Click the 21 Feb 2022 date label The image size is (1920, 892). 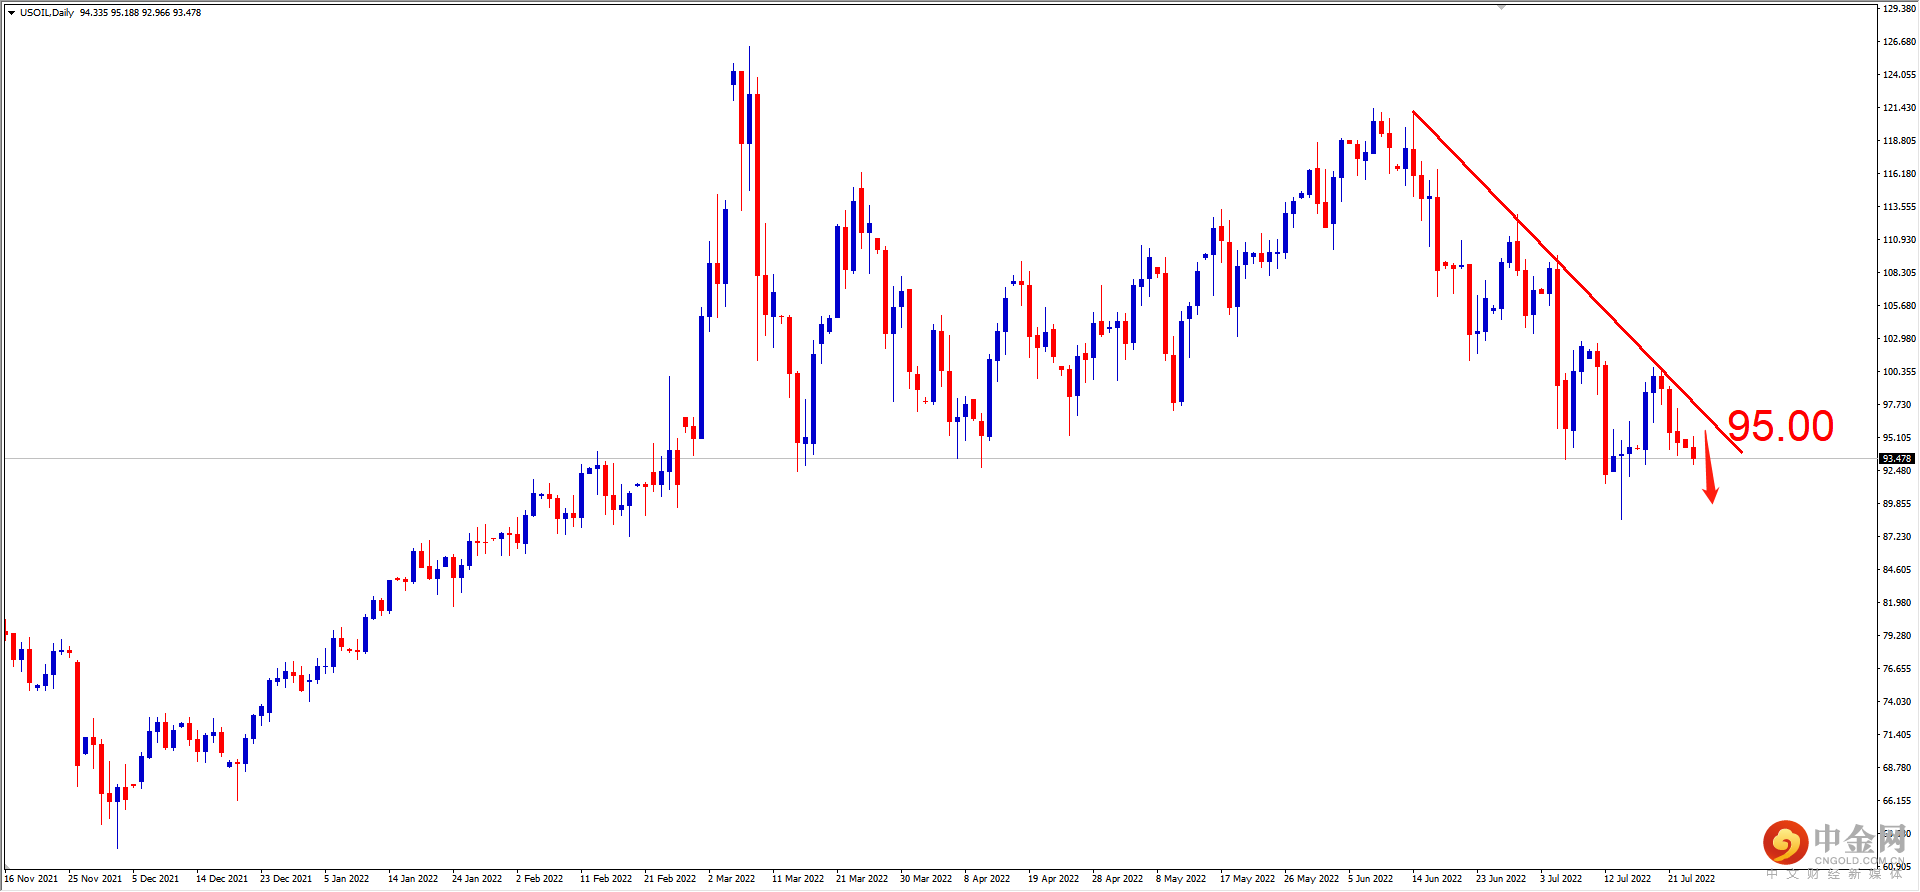(670, 879)
